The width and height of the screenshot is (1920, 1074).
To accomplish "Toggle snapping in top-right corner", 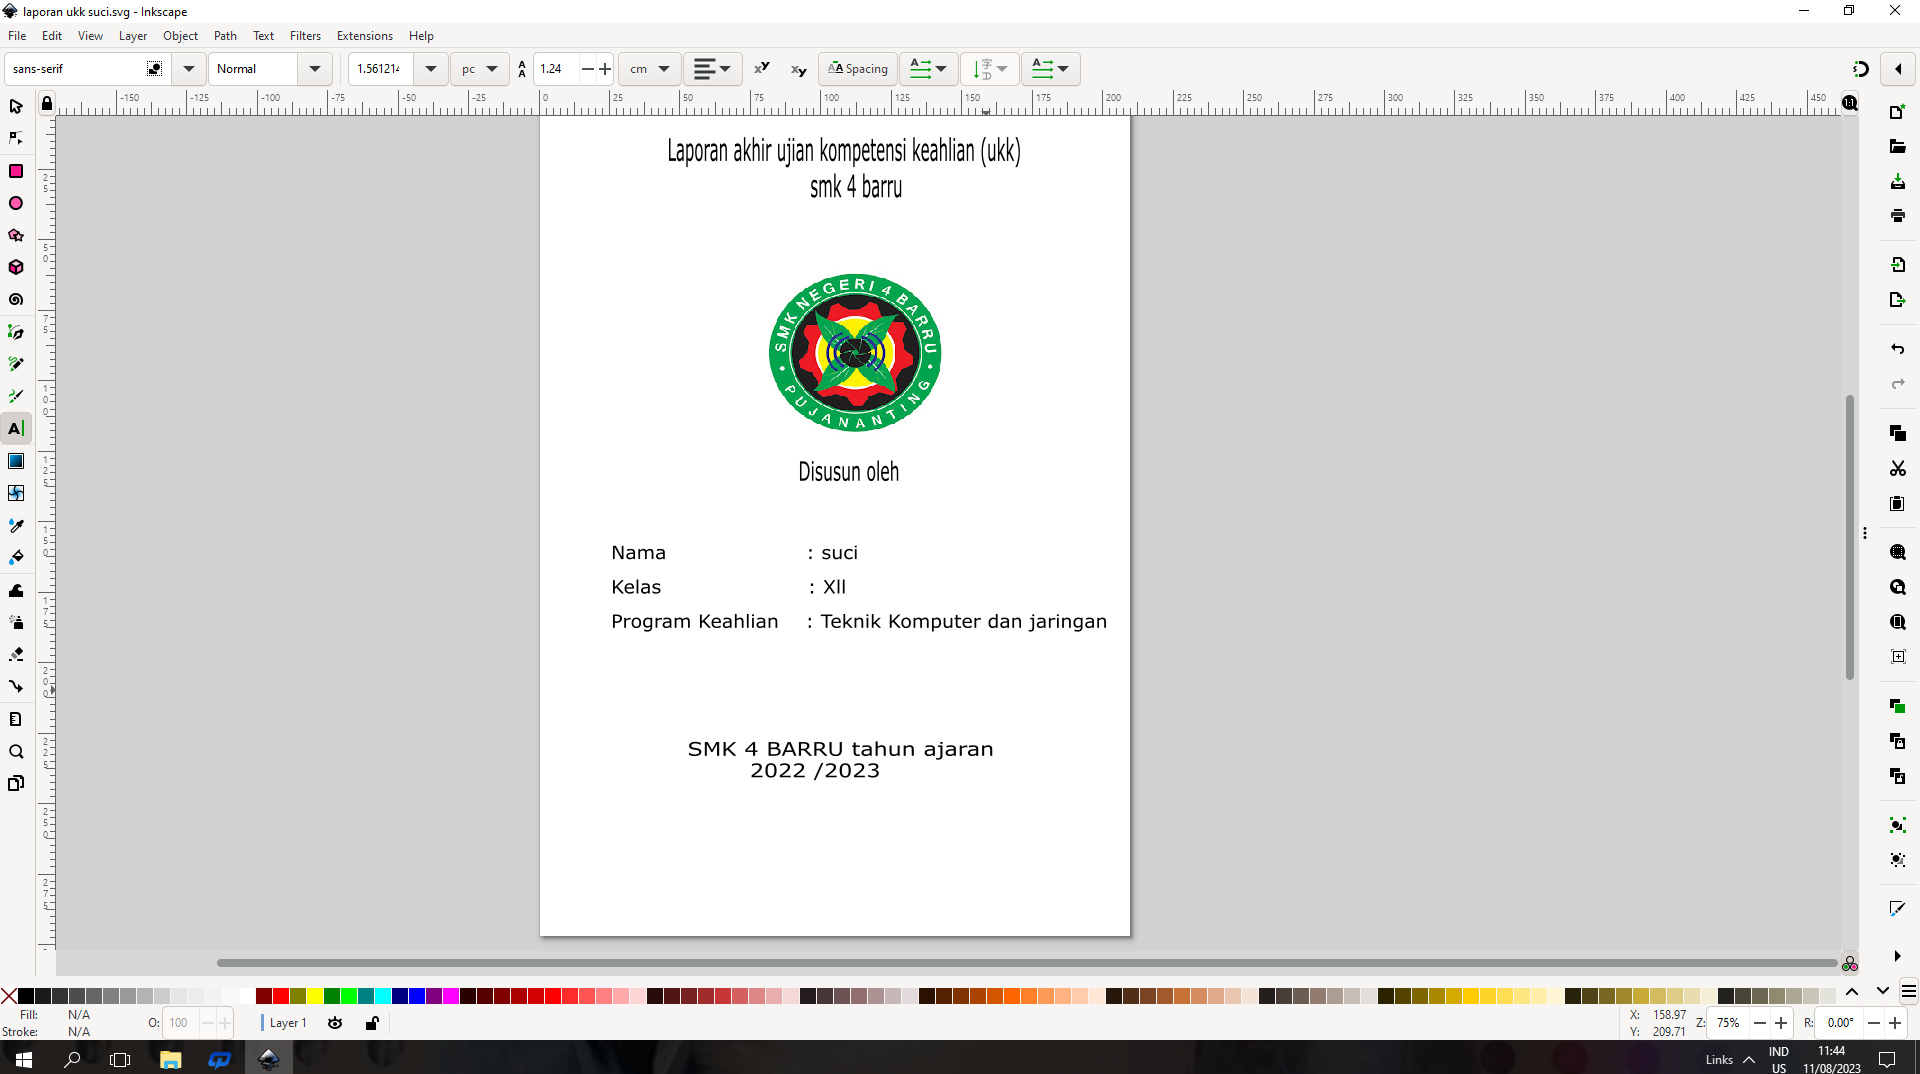I will [x=1860, y=69].
